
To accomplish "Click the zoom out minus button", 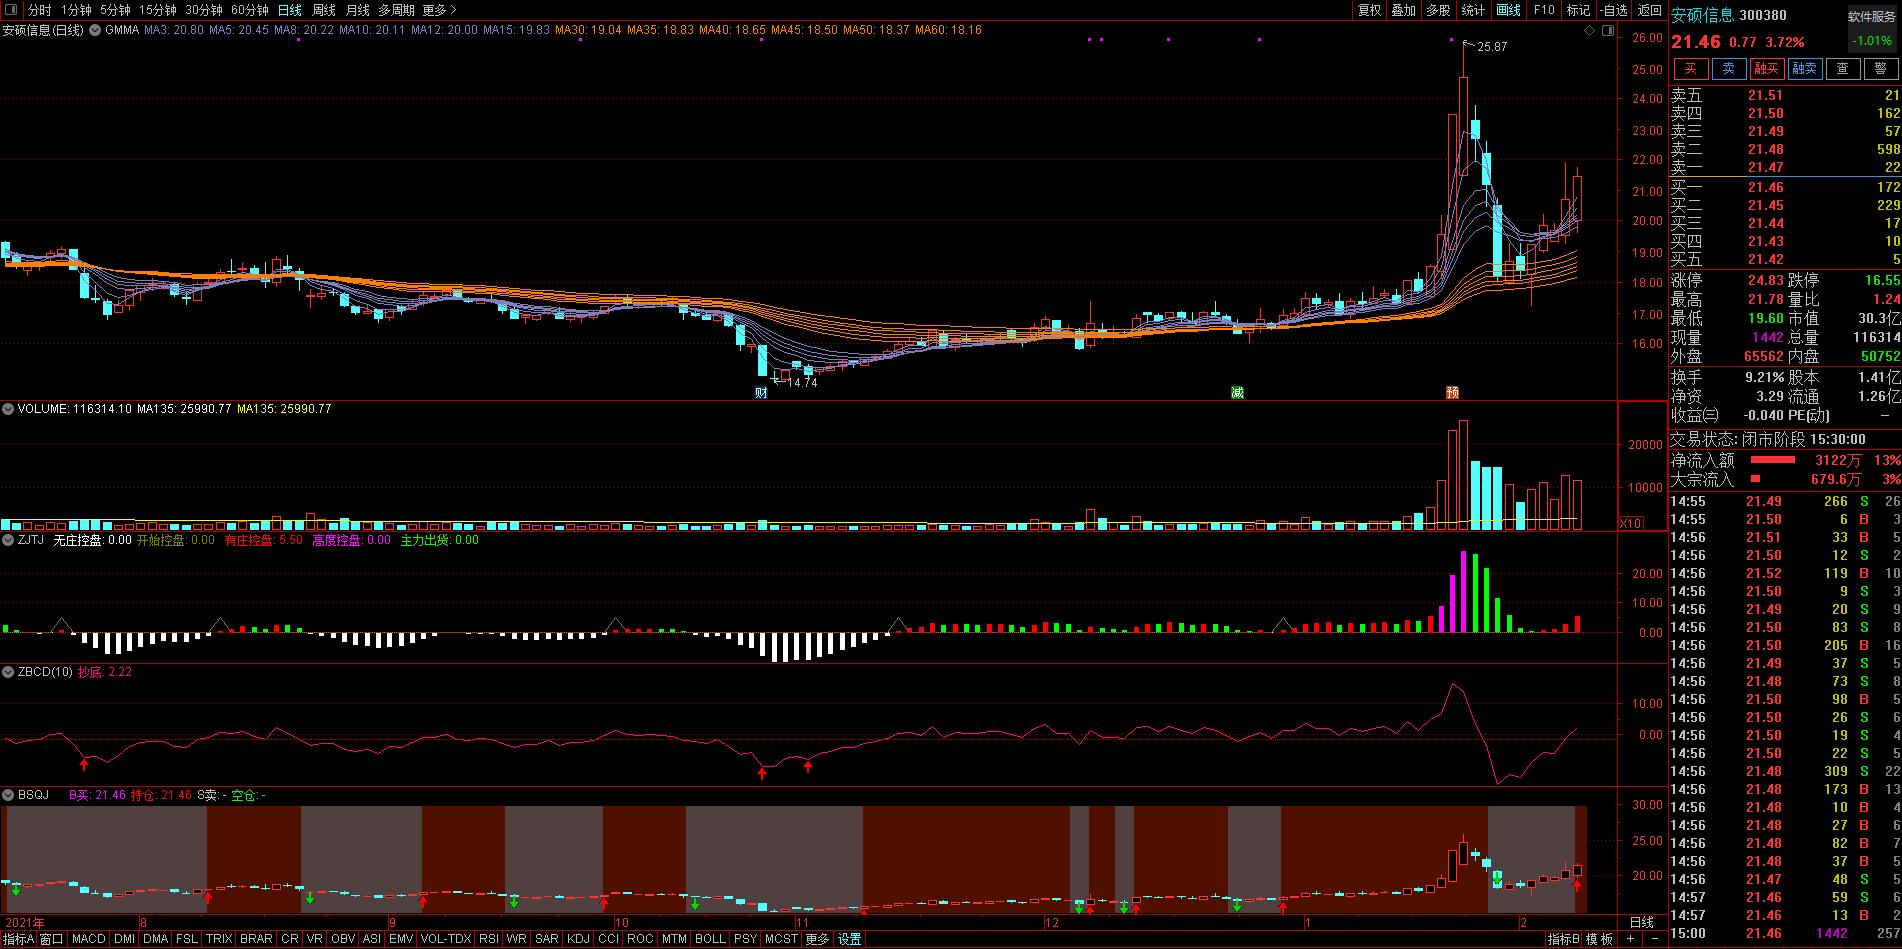I will click(x=1655, y=939).
